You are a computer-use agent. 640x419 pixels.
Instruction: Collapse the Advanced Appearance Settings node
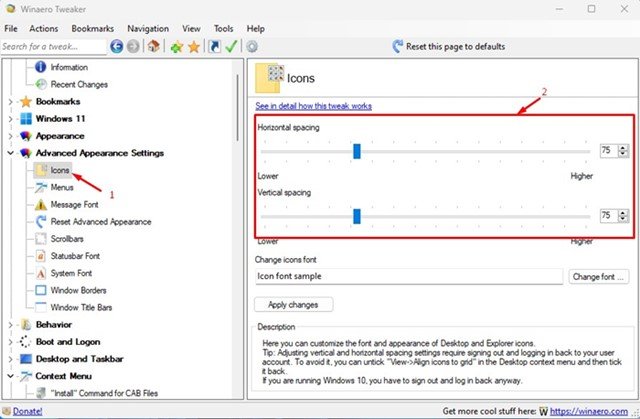[x=11, y=153]
